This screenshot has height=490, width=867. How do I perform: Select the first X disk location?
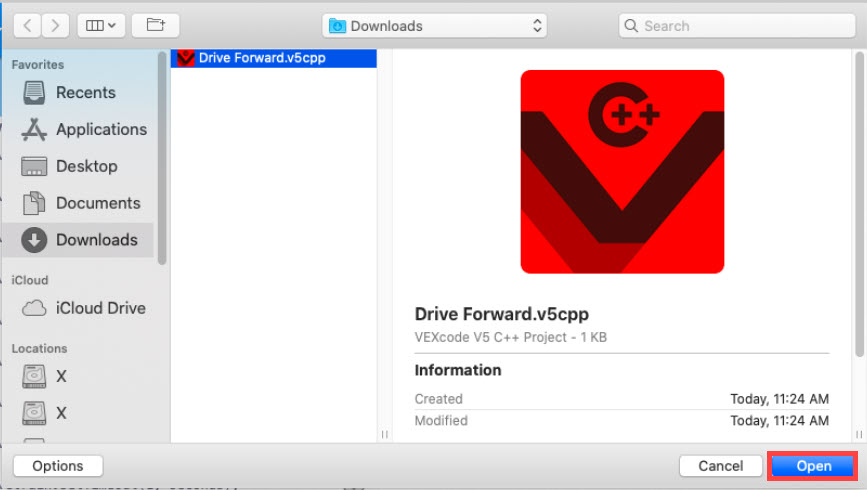click(78, 377)
